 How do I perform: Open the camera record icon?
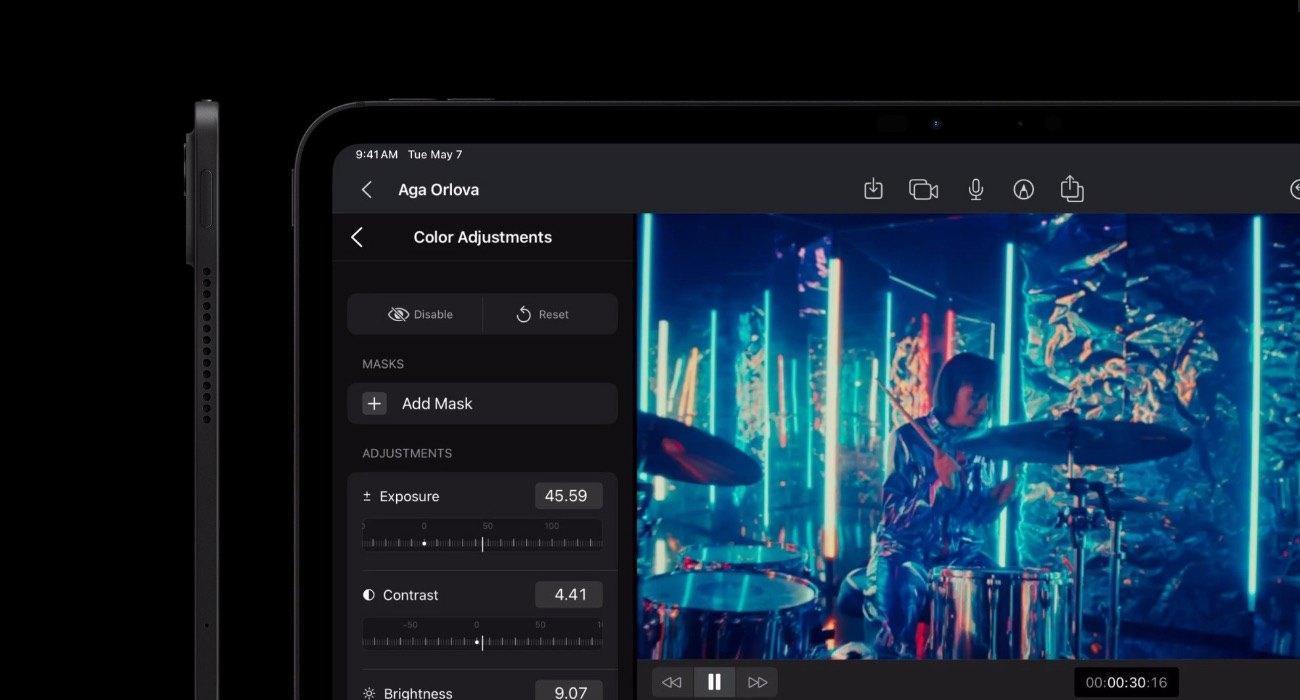(x=923, y=189)
